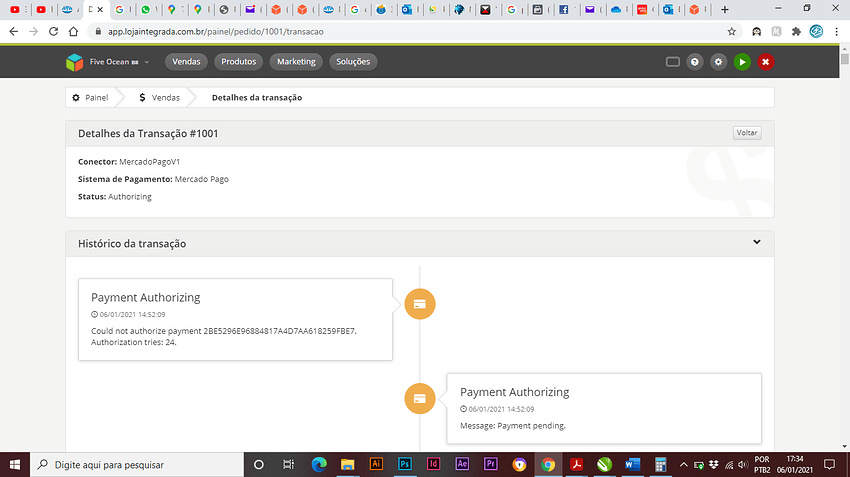Image resolution: width=850 pixels, height=477 pixels.
Task: Click the Cortana circle in taskbar
Action: coord(259,465)
